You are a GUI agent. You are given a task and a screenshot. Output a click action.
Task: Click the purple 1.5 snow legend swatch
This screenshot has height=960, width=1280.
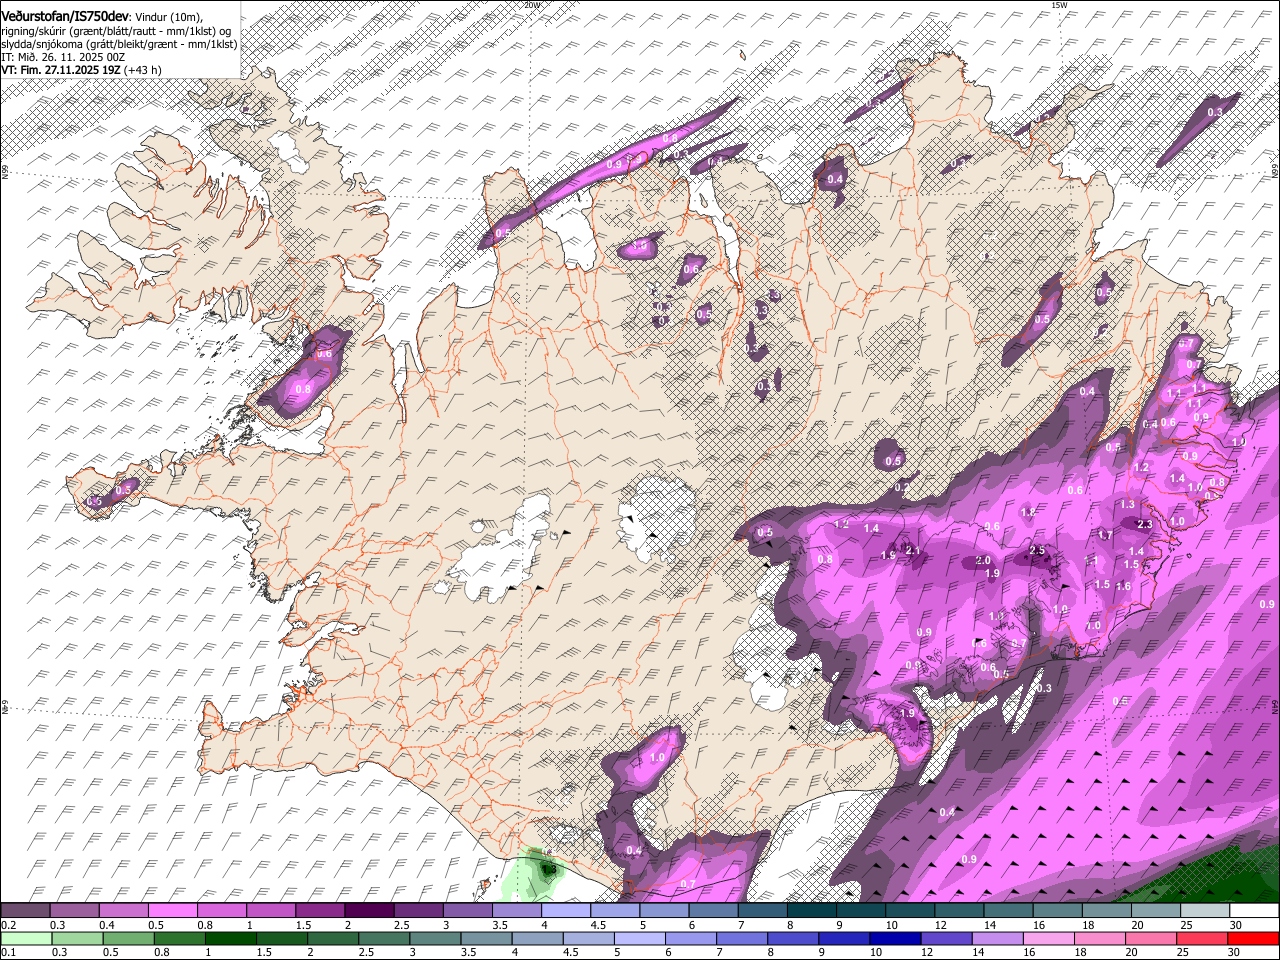click(x=319, y=911)
